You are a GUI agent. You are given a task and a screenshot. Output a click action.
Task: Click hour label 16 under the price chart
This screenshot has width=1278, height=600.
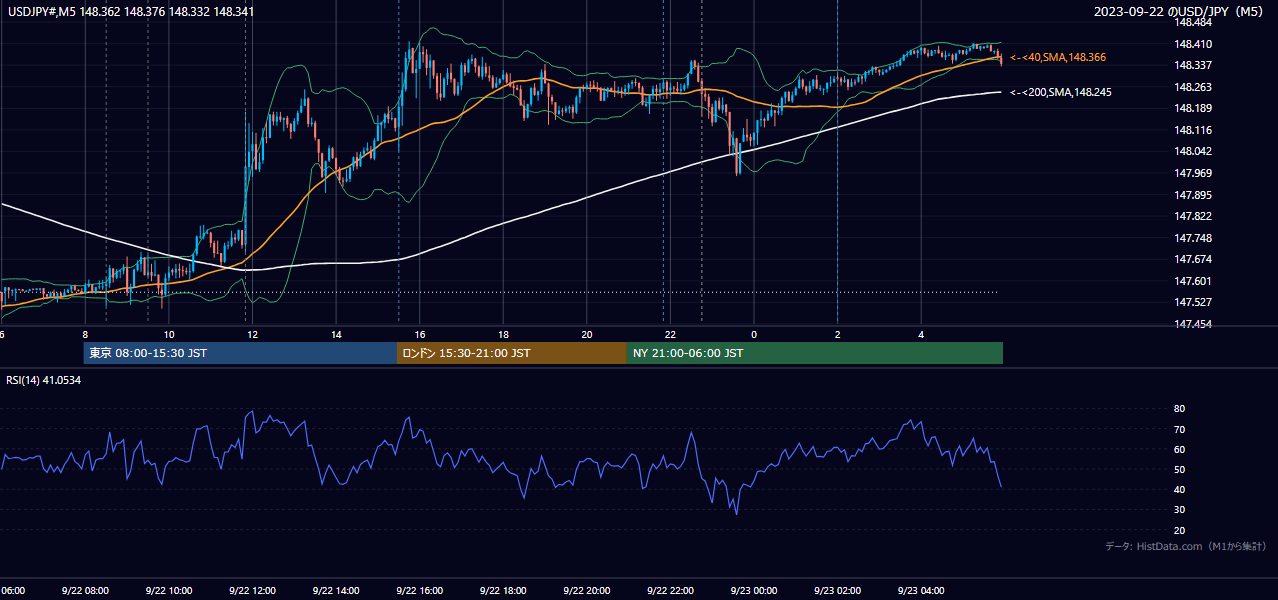(x=420, y=334)
